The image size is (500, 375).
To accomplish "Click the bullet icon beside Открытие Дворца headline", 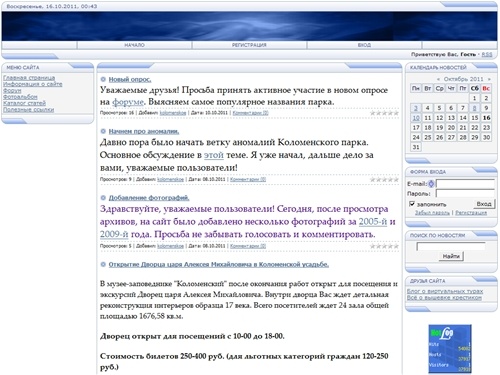I will pyautogui.click(x=103, y=264).
